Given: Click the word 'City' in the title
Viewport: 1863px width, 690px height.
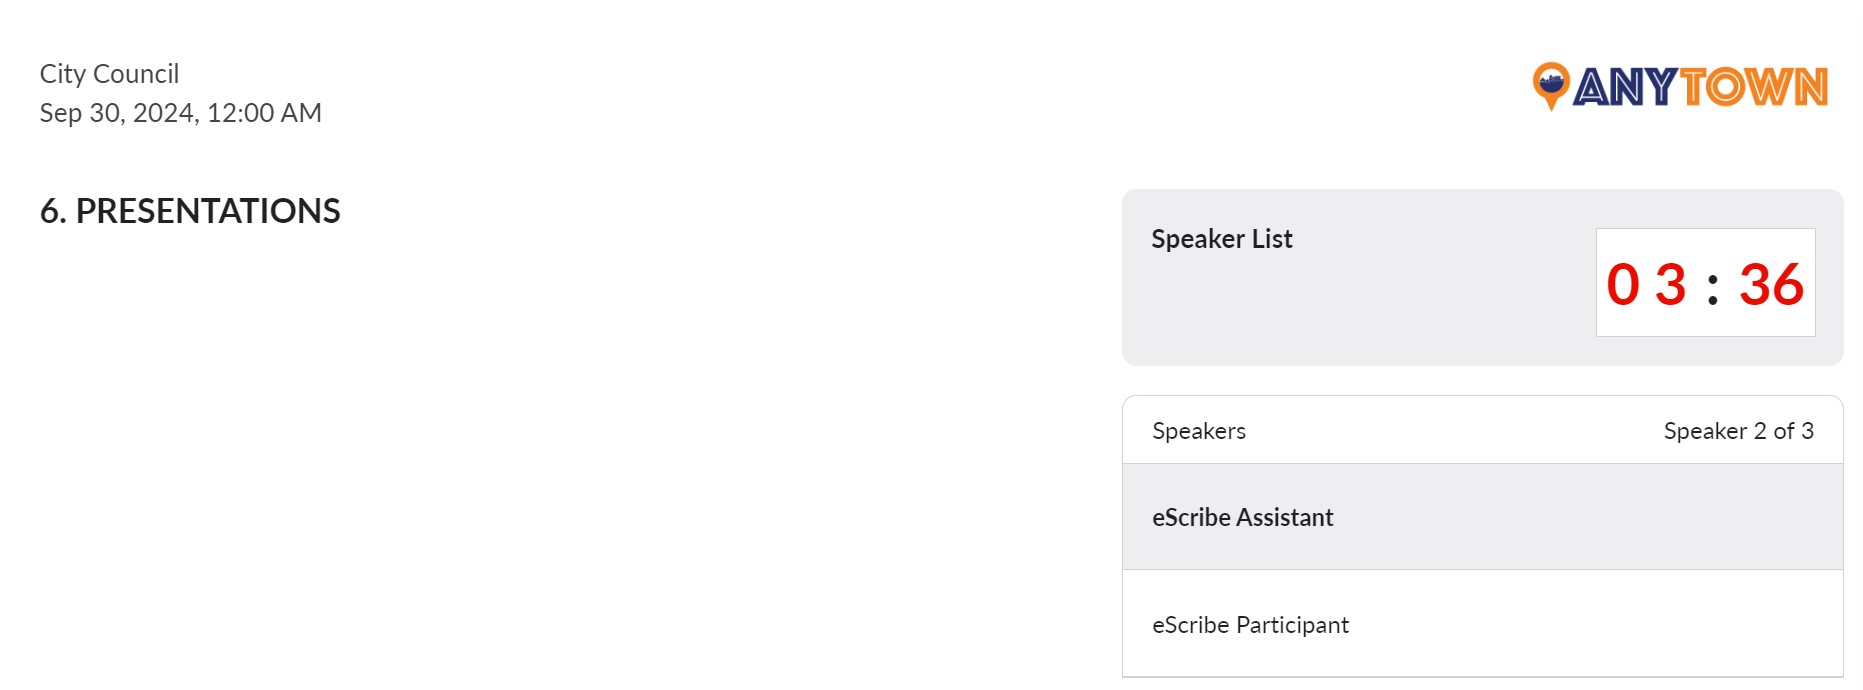Looking at the screenshot, I should pyautogui.click(x=62, y=74).
